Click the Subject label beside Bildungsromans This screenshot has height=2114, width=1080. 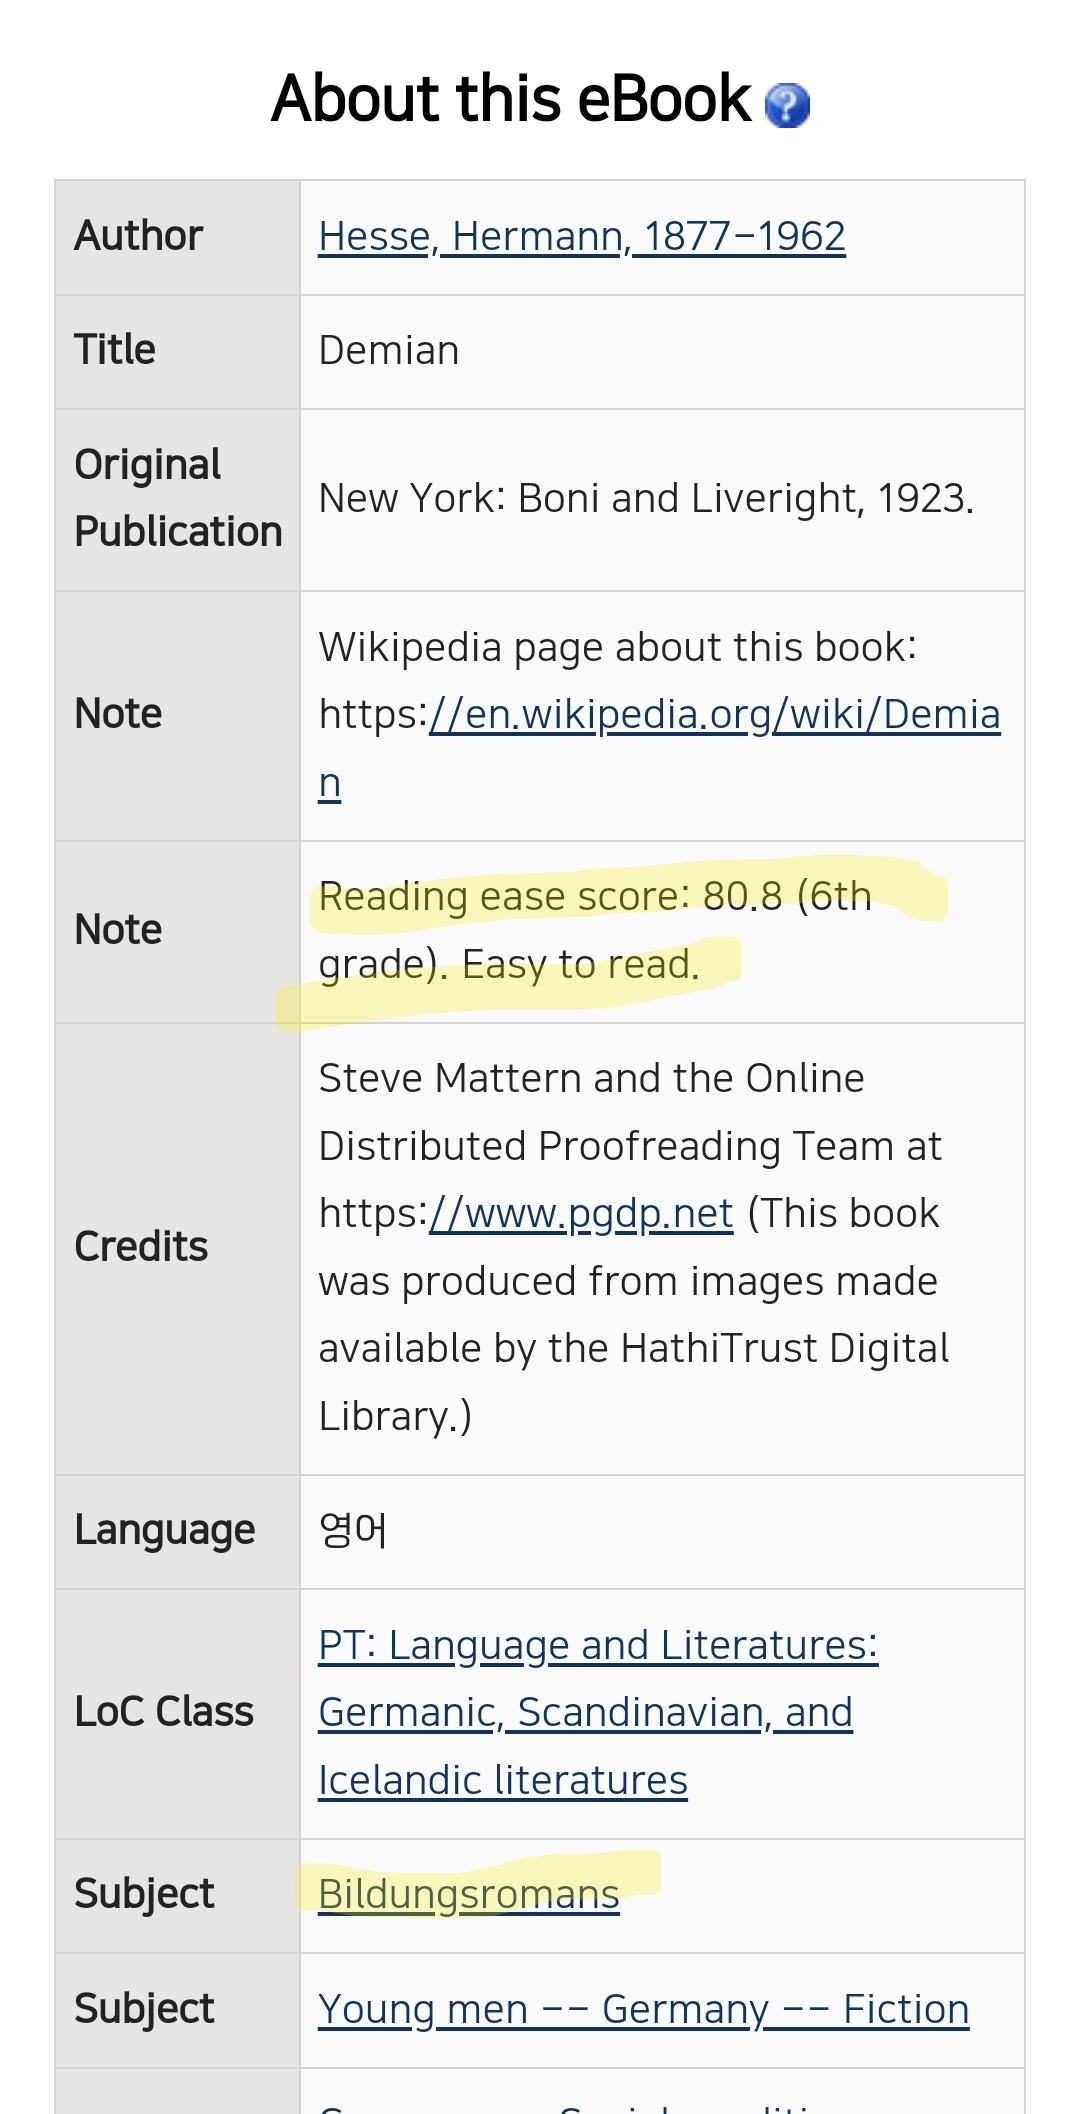click(x=144, y=1894)
